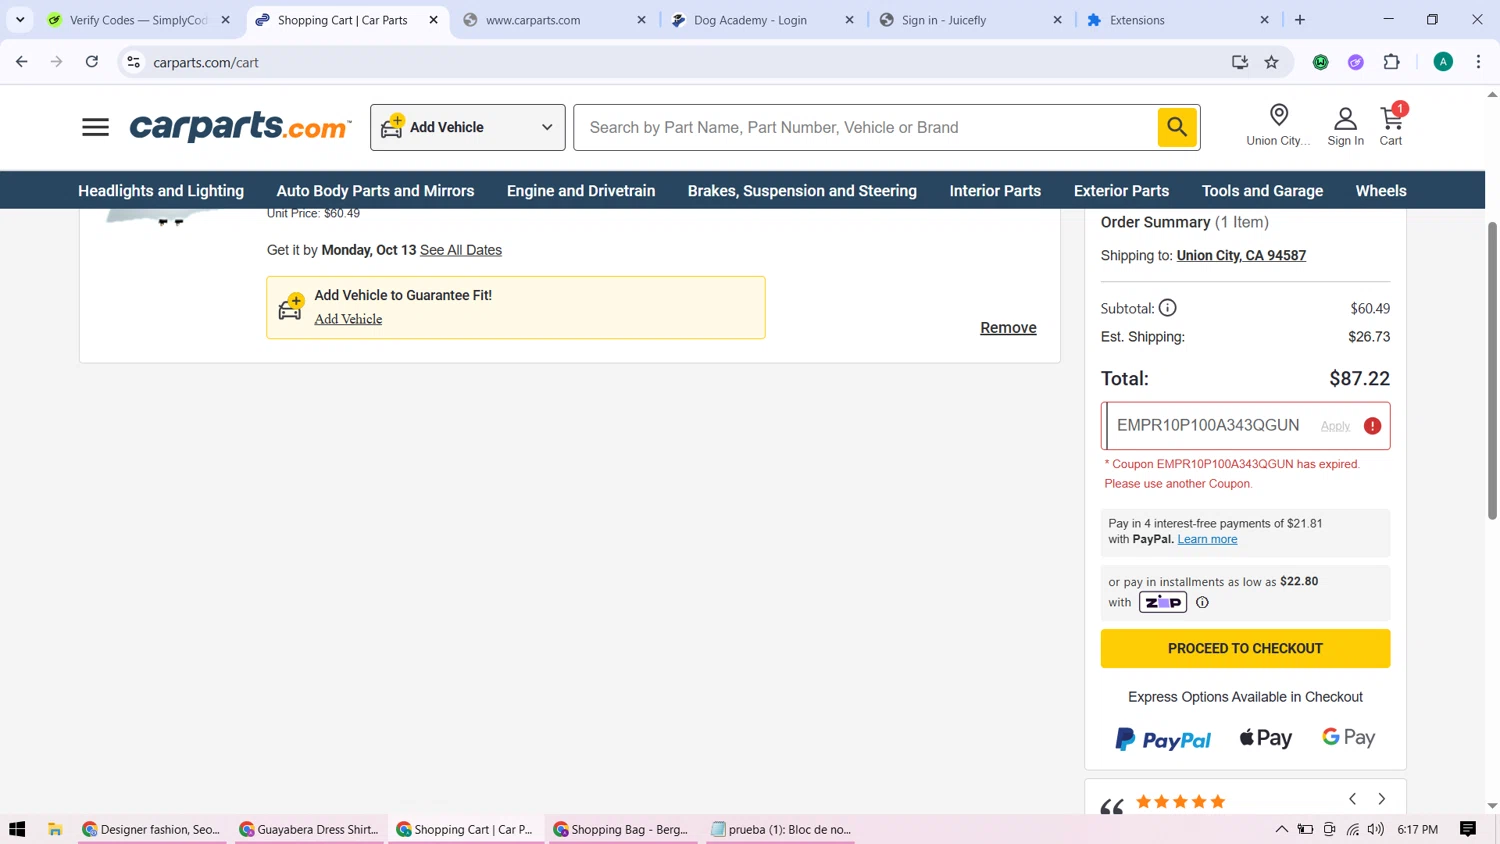Click the browser back arrow
This screenshot has width=1500, height=844.
(21, 62)
